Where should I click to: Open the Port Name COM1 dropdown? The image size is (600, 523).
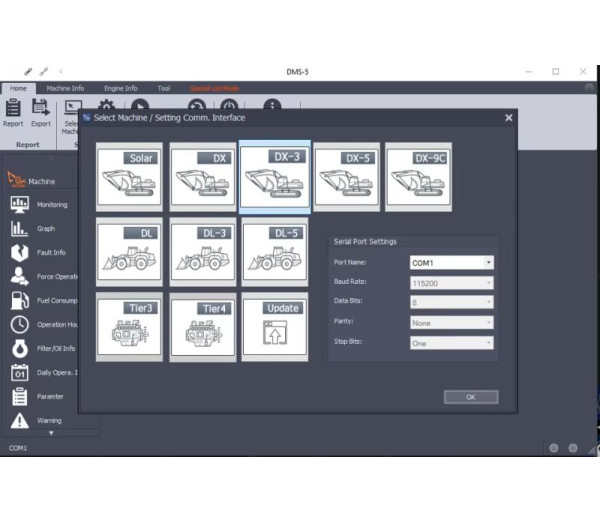[452, 263]
